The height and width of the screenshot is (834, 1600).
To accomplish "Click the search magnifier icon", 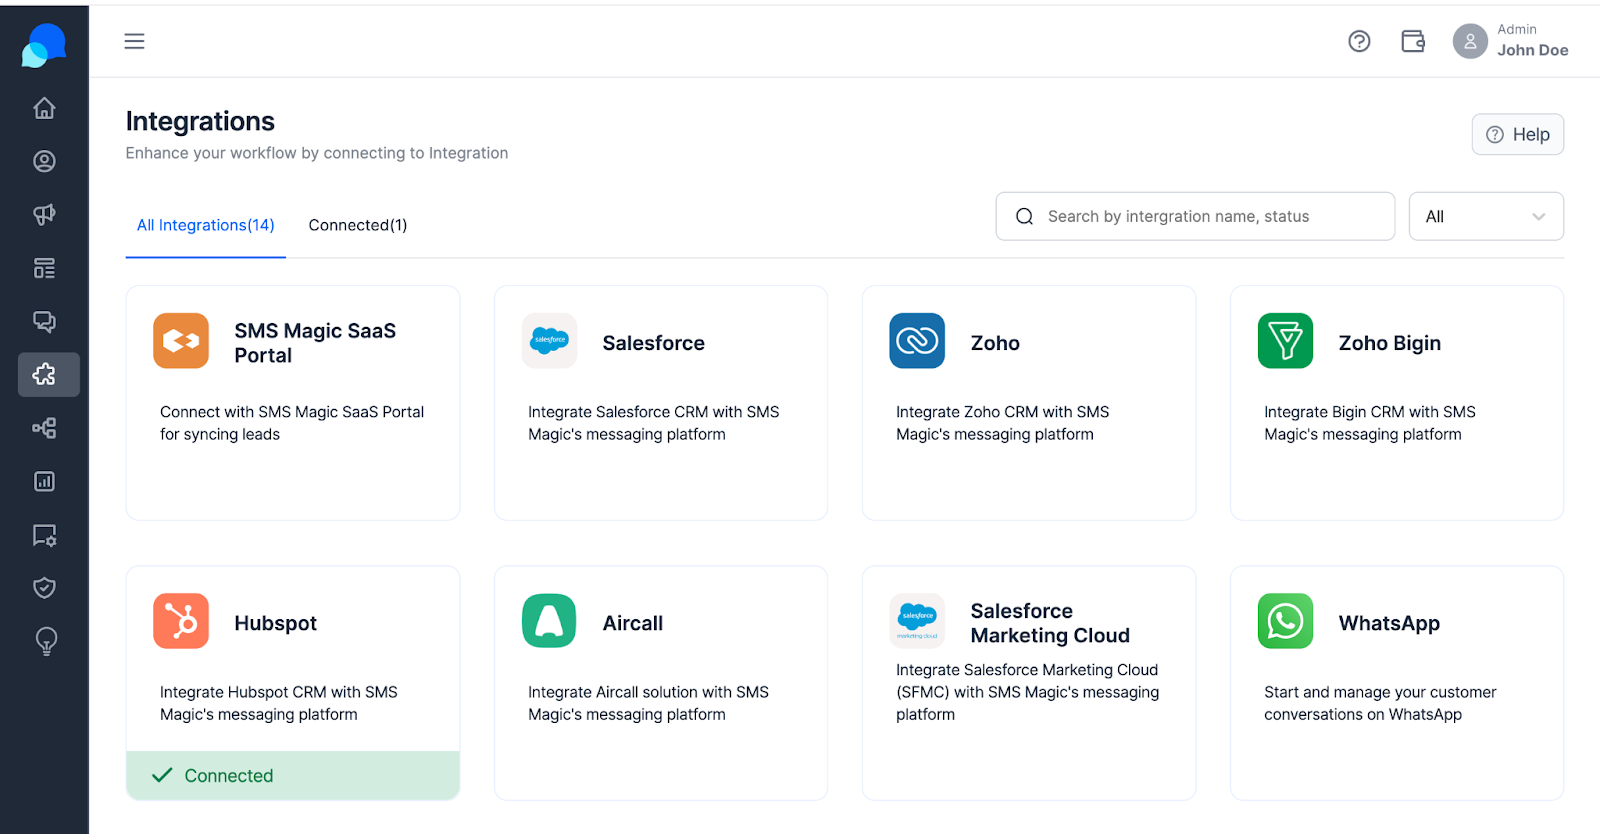I will (x=1024, y=216).
